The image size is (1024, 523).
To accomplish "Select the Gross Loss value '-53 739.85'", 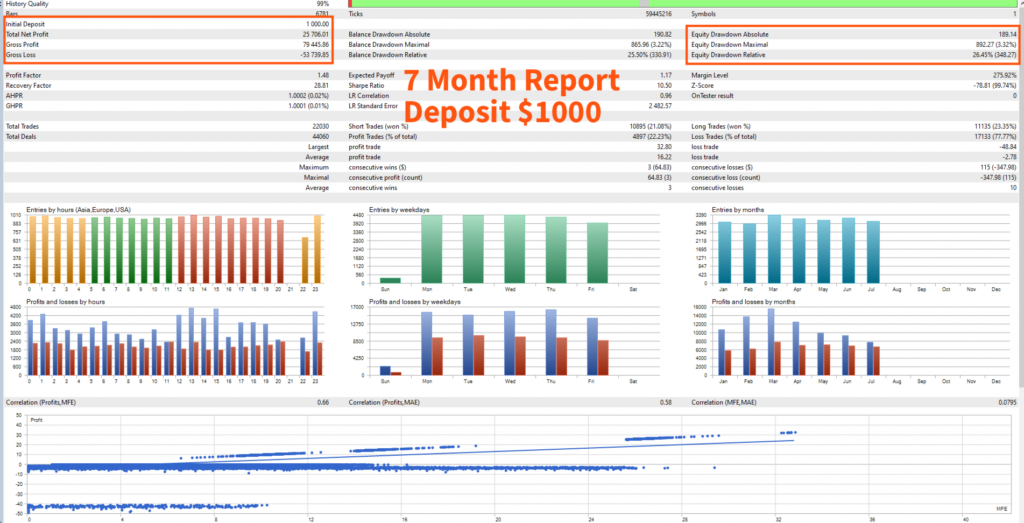I will pos(314,55).
